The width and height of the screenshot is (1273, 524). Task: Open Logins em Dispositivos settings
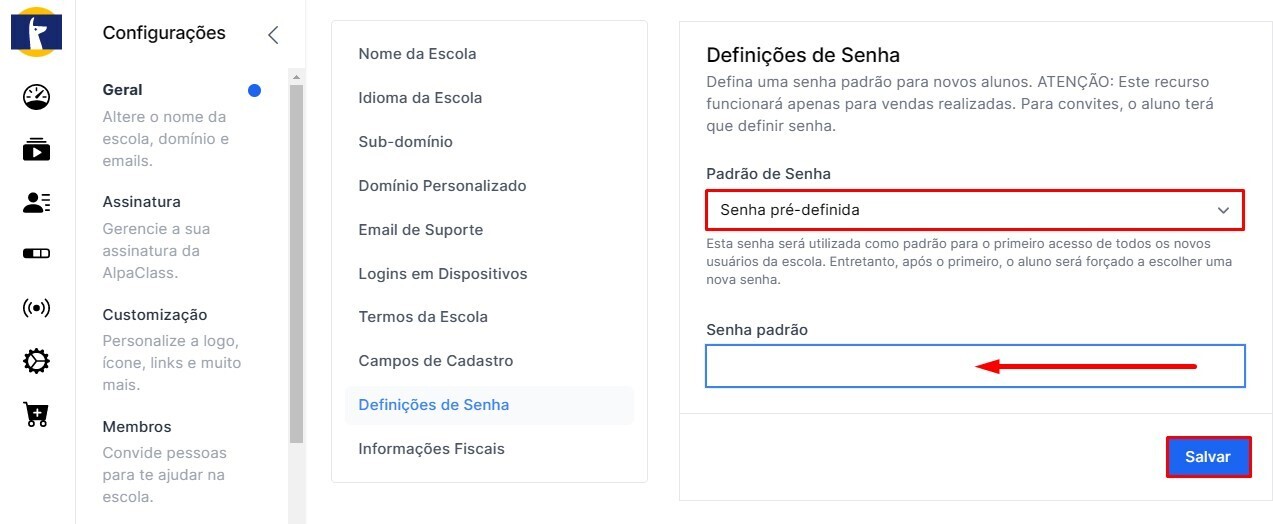tap(442, 274)
